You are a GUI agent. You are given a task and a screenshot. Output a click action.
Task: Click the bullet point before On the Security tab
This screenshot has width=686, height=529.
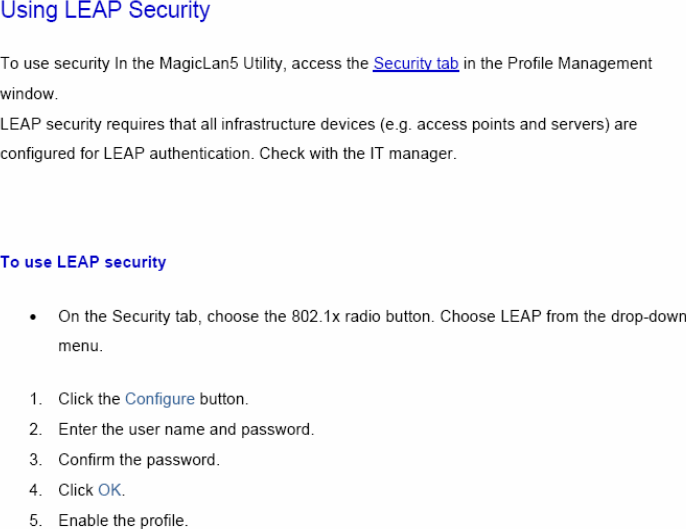35,318
